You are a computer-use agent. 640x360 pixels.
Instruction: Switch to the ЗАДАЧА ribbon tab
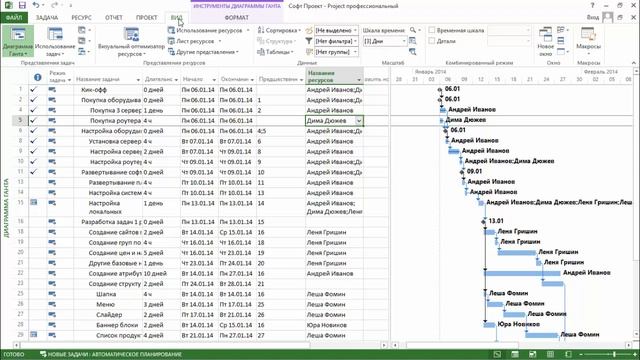(47, 18)
